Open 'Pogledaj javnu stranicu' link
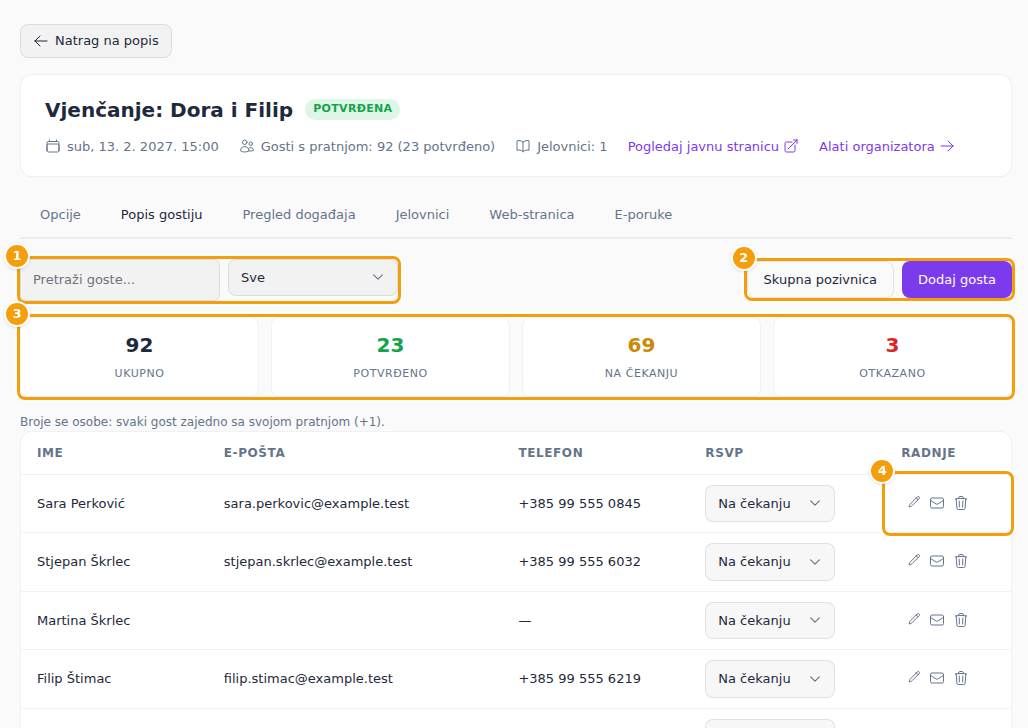 [713, 146]
